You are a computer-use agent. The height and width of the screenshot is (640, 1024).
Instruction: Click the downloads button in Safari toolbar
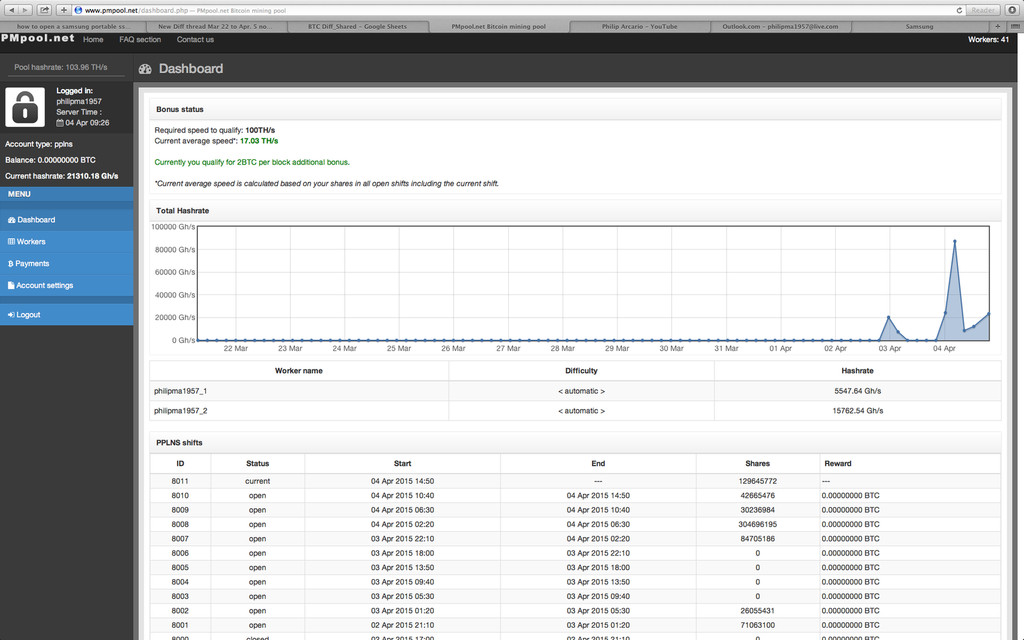click(x=1012, y=10)
